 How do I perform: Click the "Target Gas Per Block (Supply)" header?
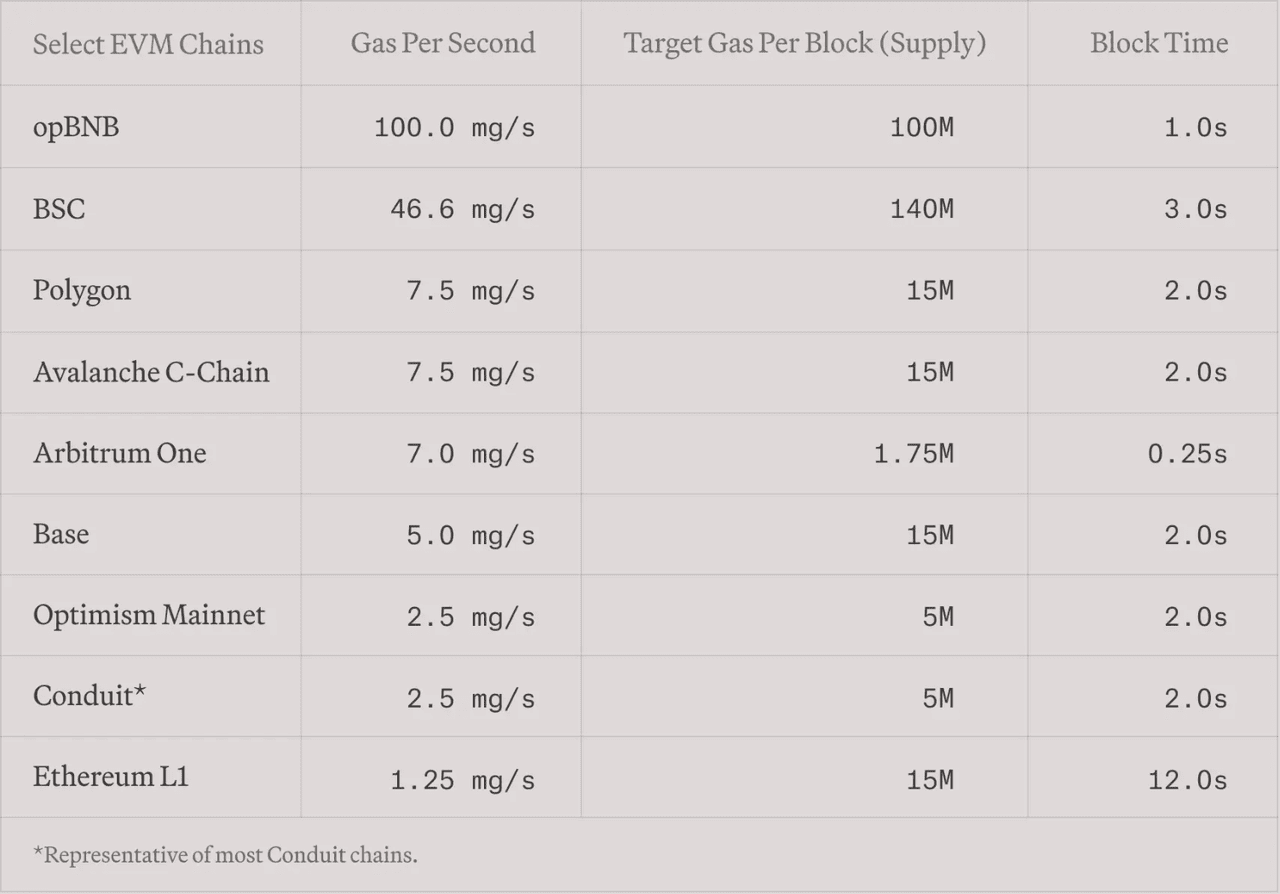804,43
